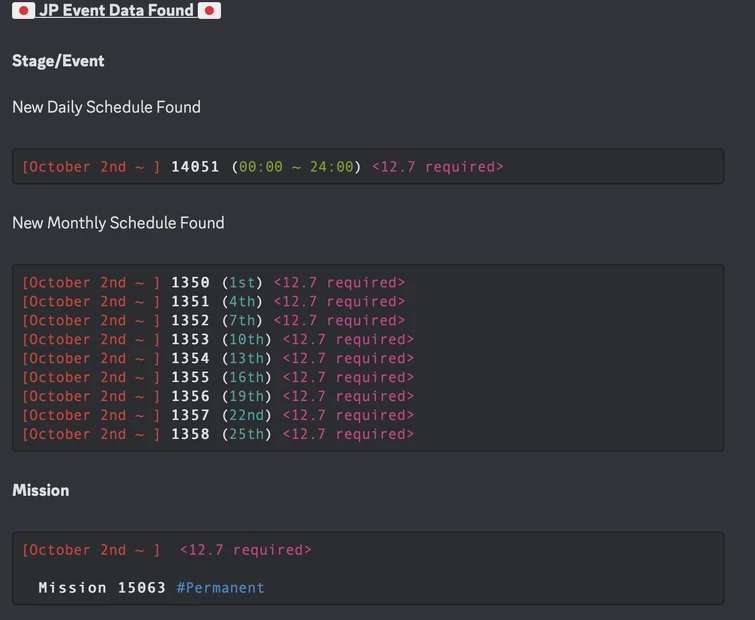This screenshot has width=755, height=620.
Task: Select the 1358 (25th) monthly schedule entry
Action: tap(190, 435)
